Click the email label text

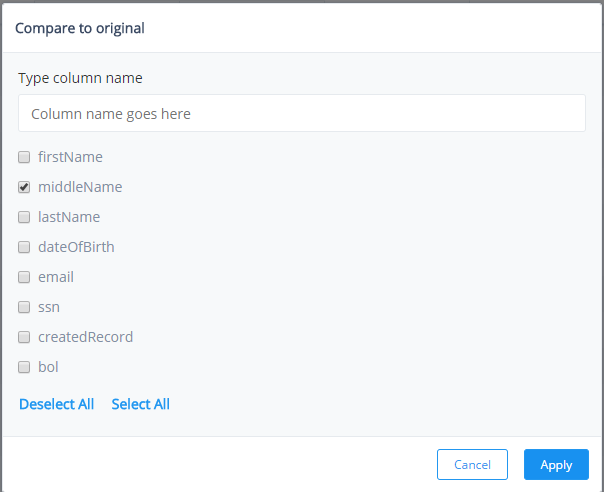click(x=56, y=277)
